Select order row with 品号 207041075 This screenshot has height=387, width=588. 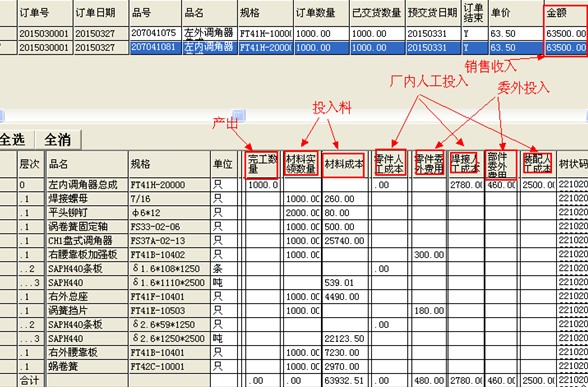[294, 34]
